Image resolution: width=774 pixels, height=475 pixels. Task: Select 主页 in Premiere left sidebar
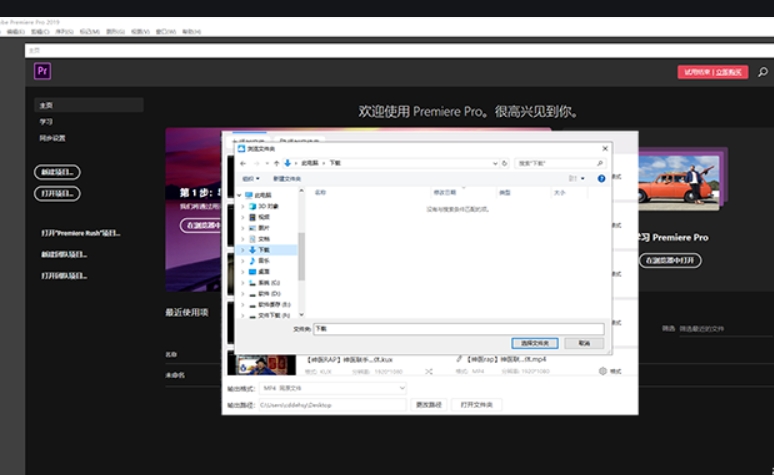tap(89, 105)
